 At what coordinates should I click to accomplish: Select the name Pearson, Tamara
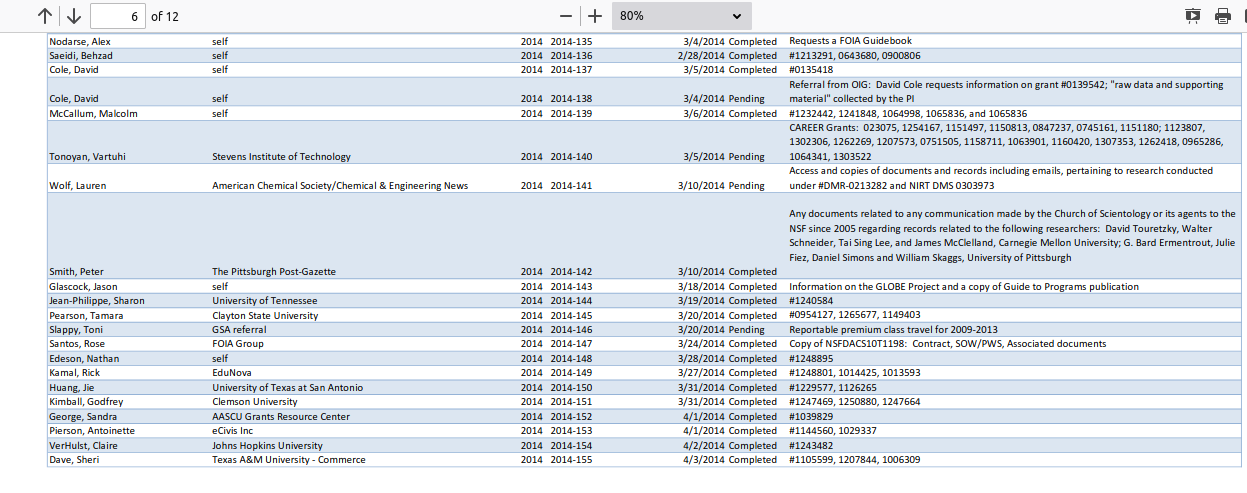click(86, 316)
